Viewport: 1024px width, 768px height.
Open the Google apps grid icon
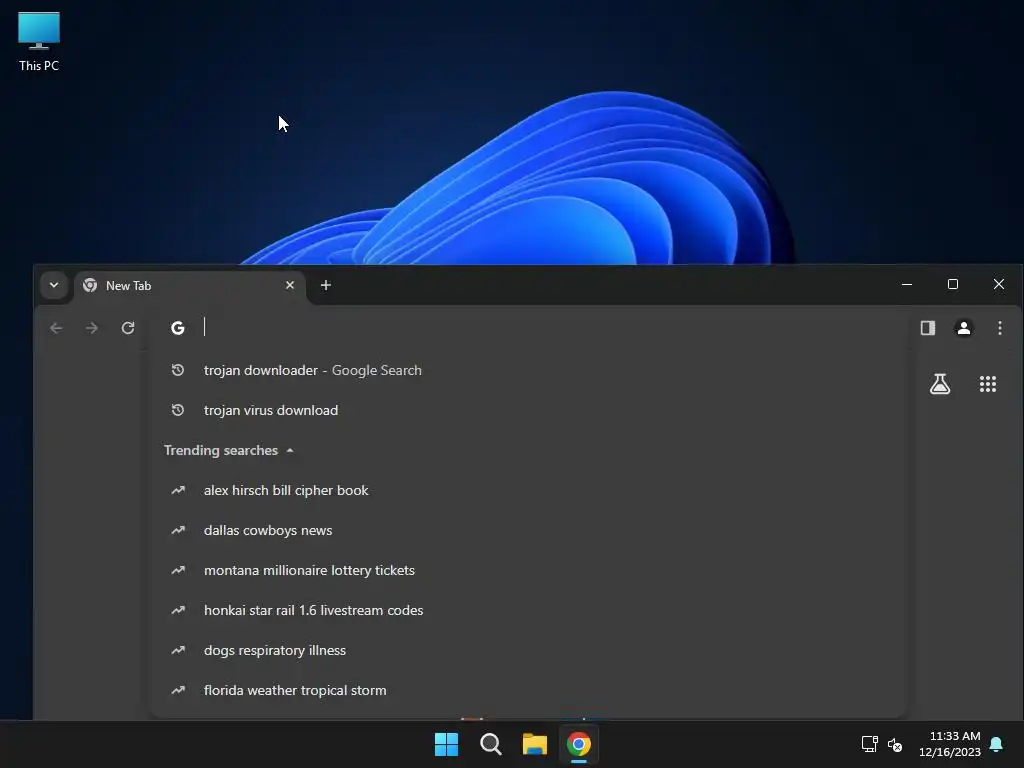tap(988, 384)
